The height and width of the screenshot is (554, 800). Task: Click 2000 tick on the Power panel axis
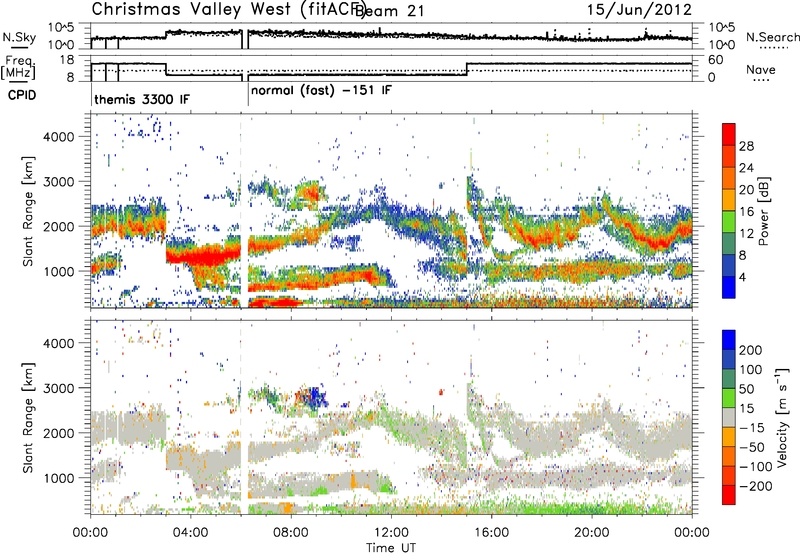(x=58, y=226)
